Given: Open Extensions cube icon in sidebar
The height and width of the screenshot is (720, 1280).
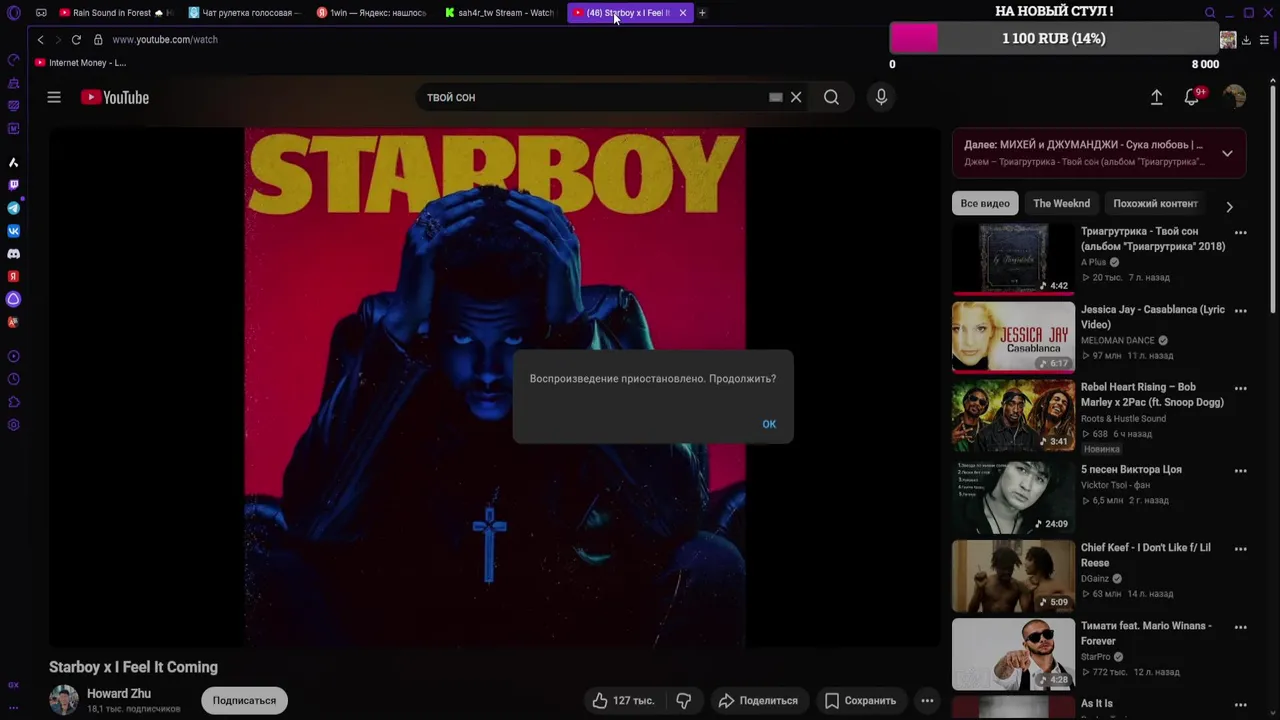Looking at the screenshot, I should click(x=14, y=402).
